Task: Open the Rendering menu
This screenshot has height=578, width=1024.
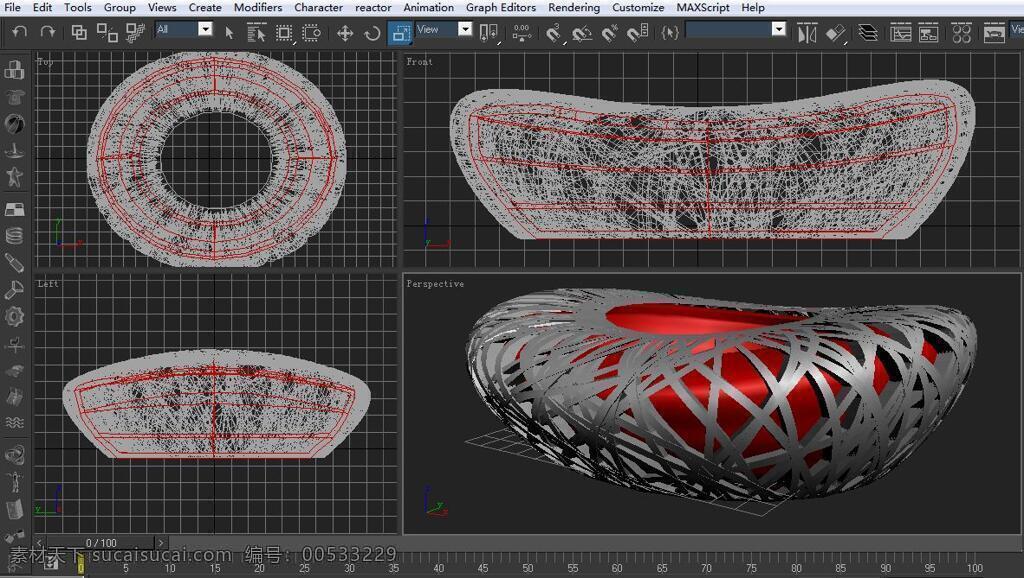Action: tap(573, 8)
